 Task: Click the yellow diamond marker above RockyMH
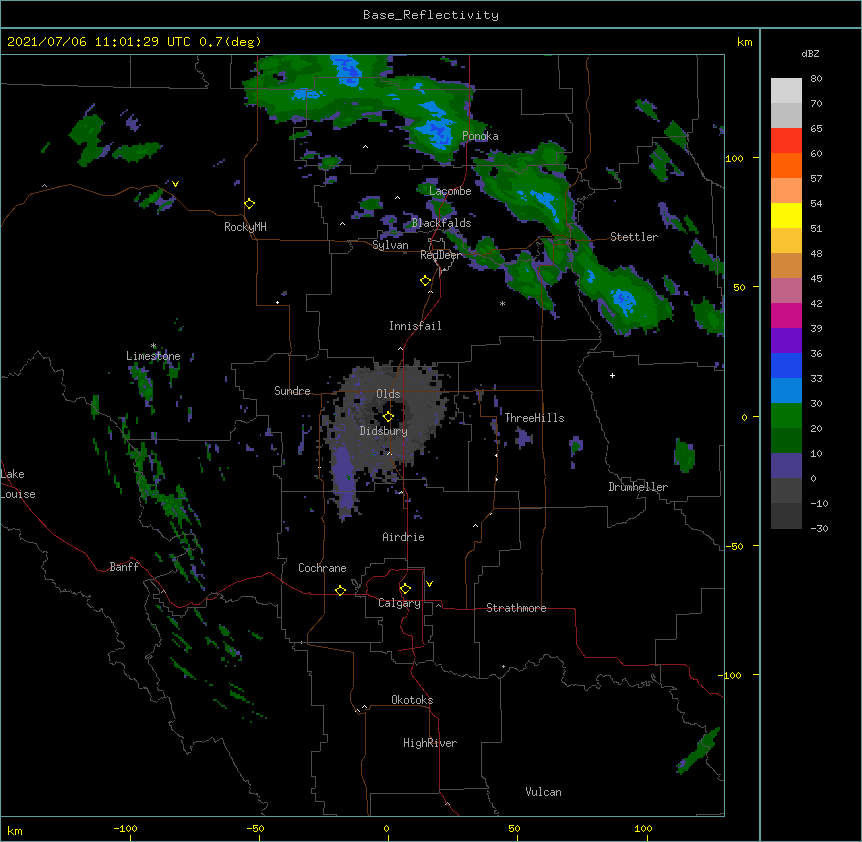point(250,204)
